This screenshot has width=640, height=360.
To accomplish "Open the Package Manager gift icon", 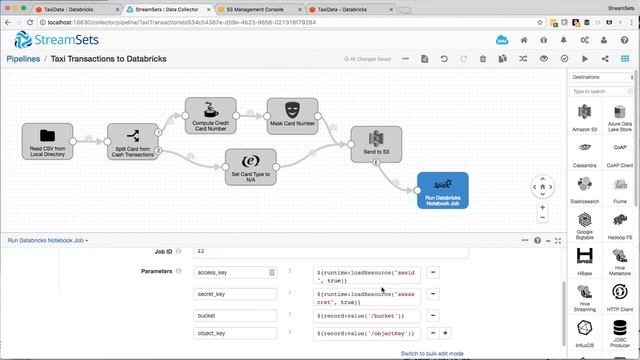I will tap(544, 40).
